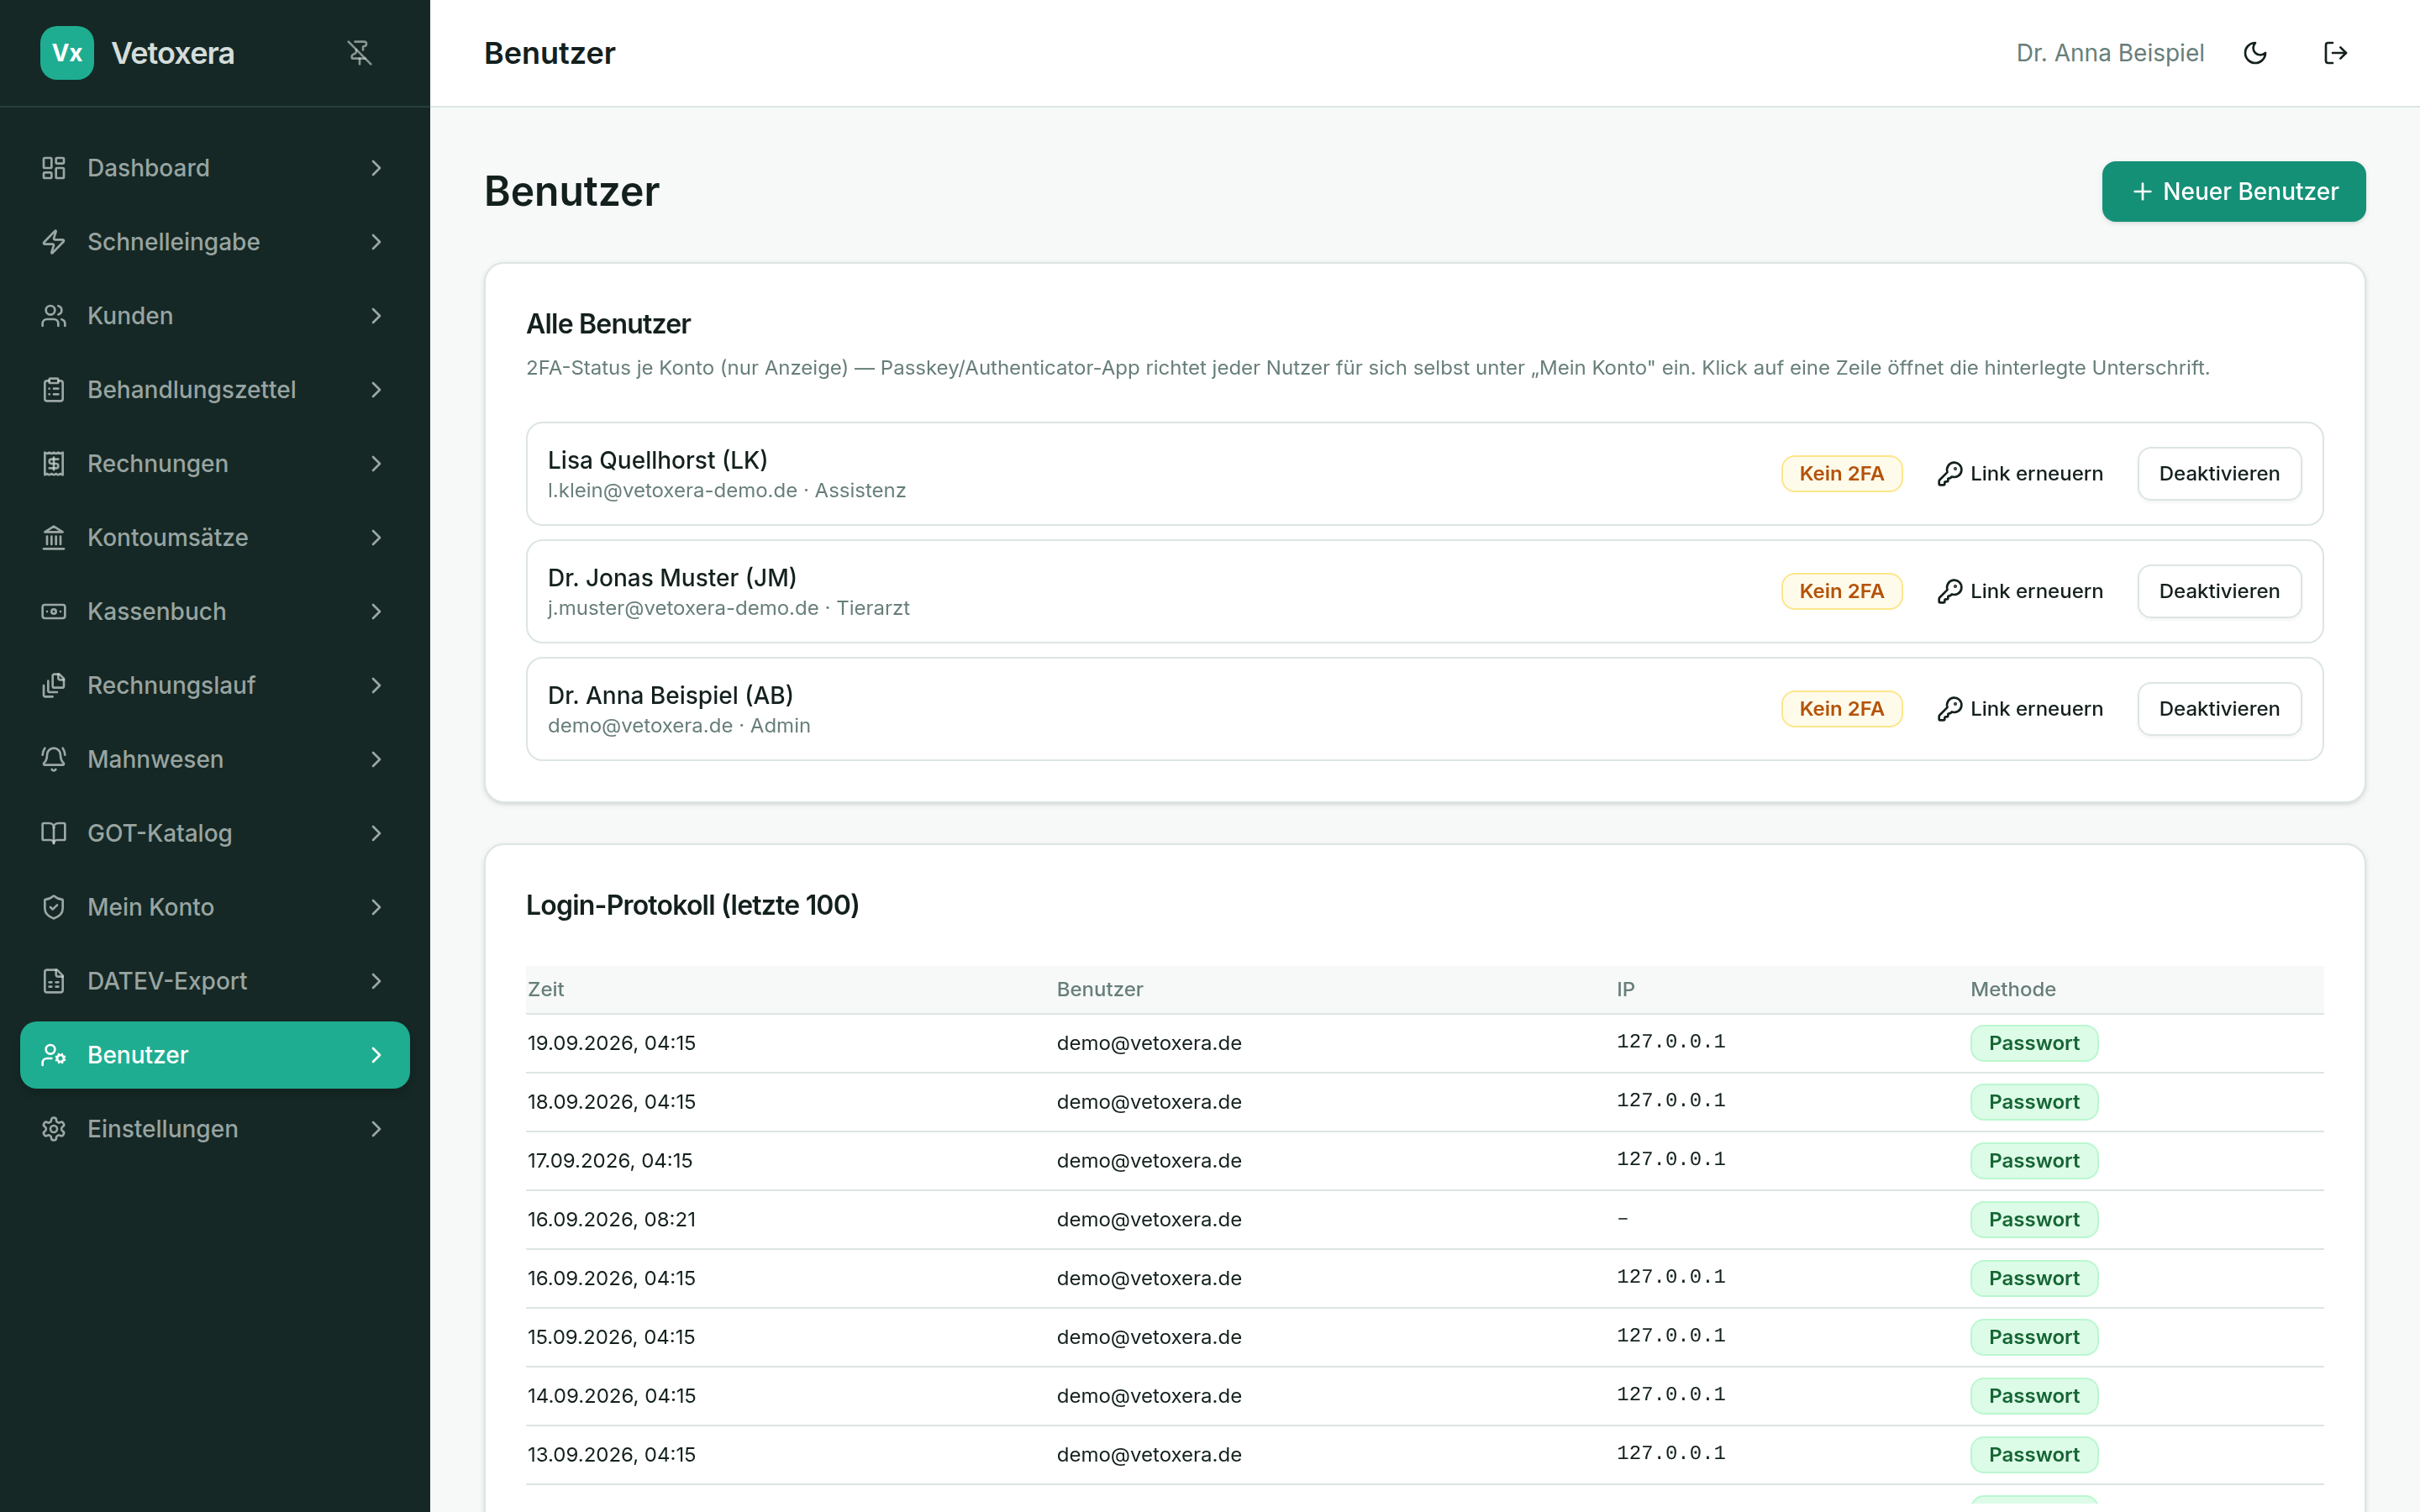Click the Behandlungszettel clipboard icon
The width and height of the screenshot is (2420, 1512).
pos(54,390)
